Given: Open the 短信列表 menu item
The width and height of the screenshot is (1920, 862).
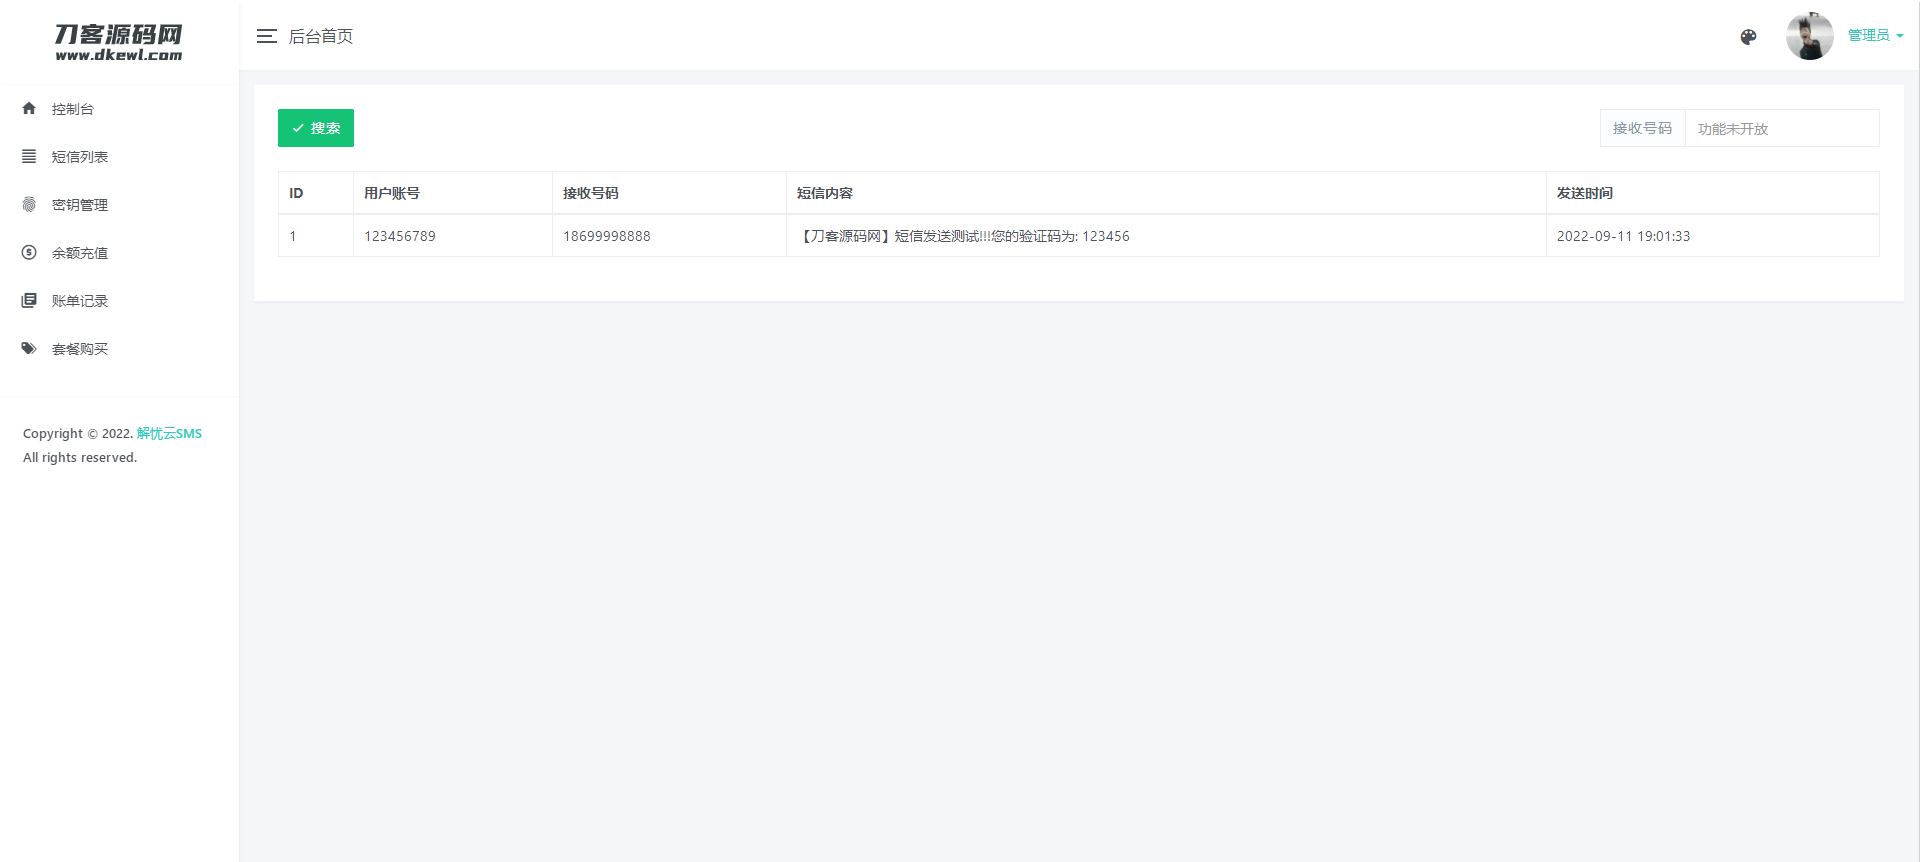Looking at the screenshot, I should 80,157.
